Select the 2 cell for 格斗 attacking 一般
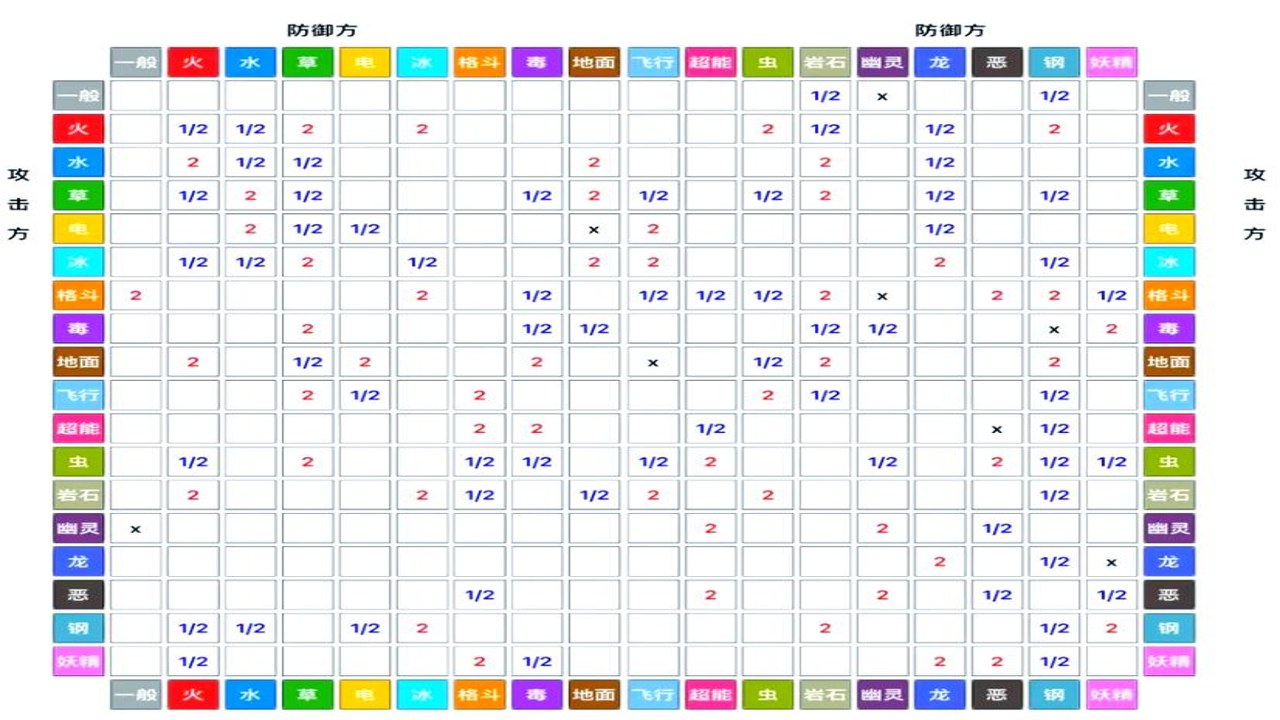 tap(136, 295)
